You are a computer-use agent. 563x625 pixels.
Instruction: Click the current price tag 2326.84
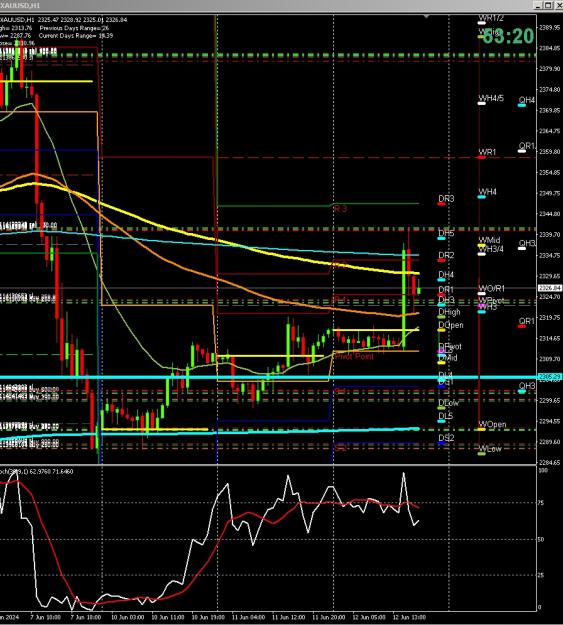(550, 288)
